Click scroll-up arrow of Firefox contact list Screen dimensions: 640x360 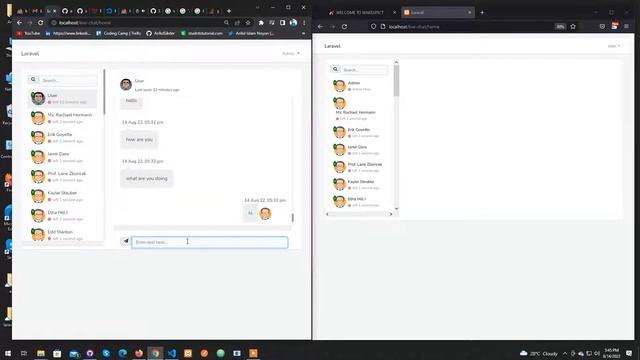pos(396,62)
